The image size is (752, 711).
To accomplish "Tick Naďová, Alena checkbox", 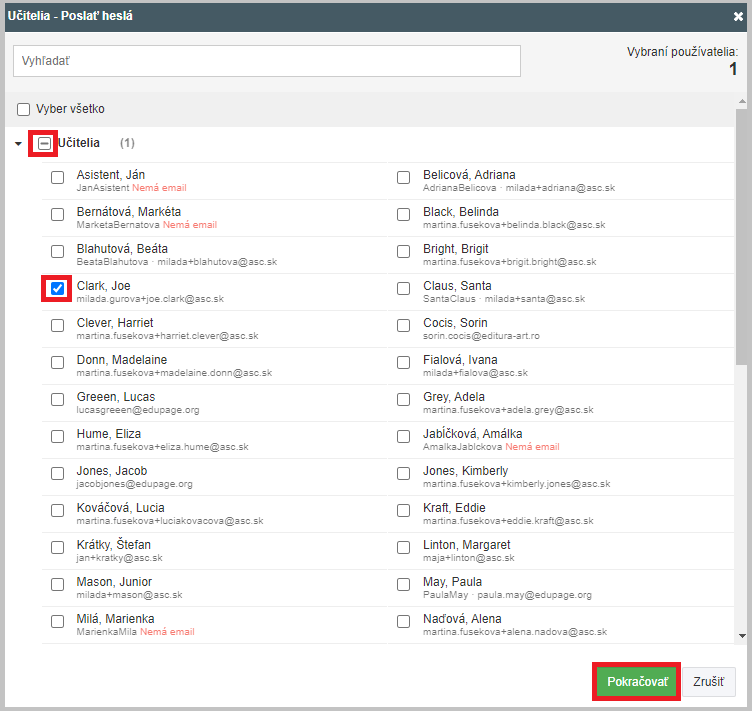I will click(x=404, y=621).
